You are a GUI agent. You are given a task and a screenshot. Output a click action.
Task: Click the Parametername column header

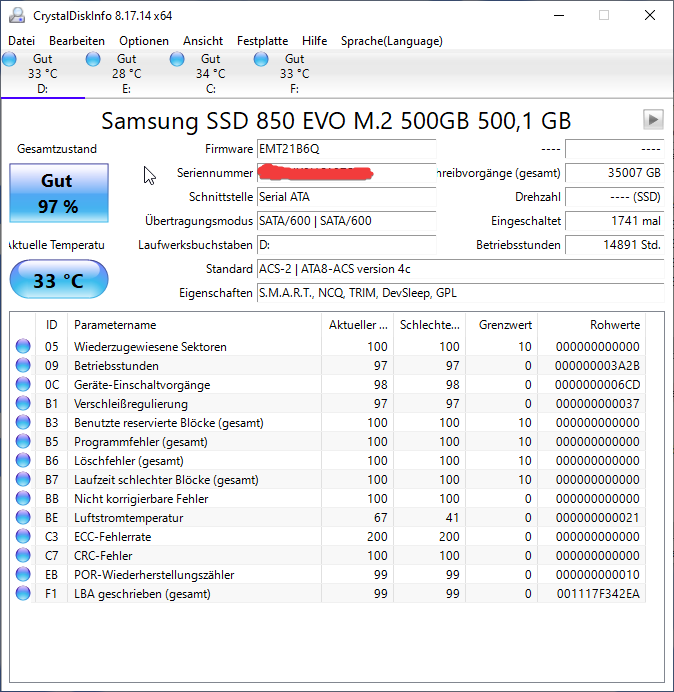[x=194, y=325]
